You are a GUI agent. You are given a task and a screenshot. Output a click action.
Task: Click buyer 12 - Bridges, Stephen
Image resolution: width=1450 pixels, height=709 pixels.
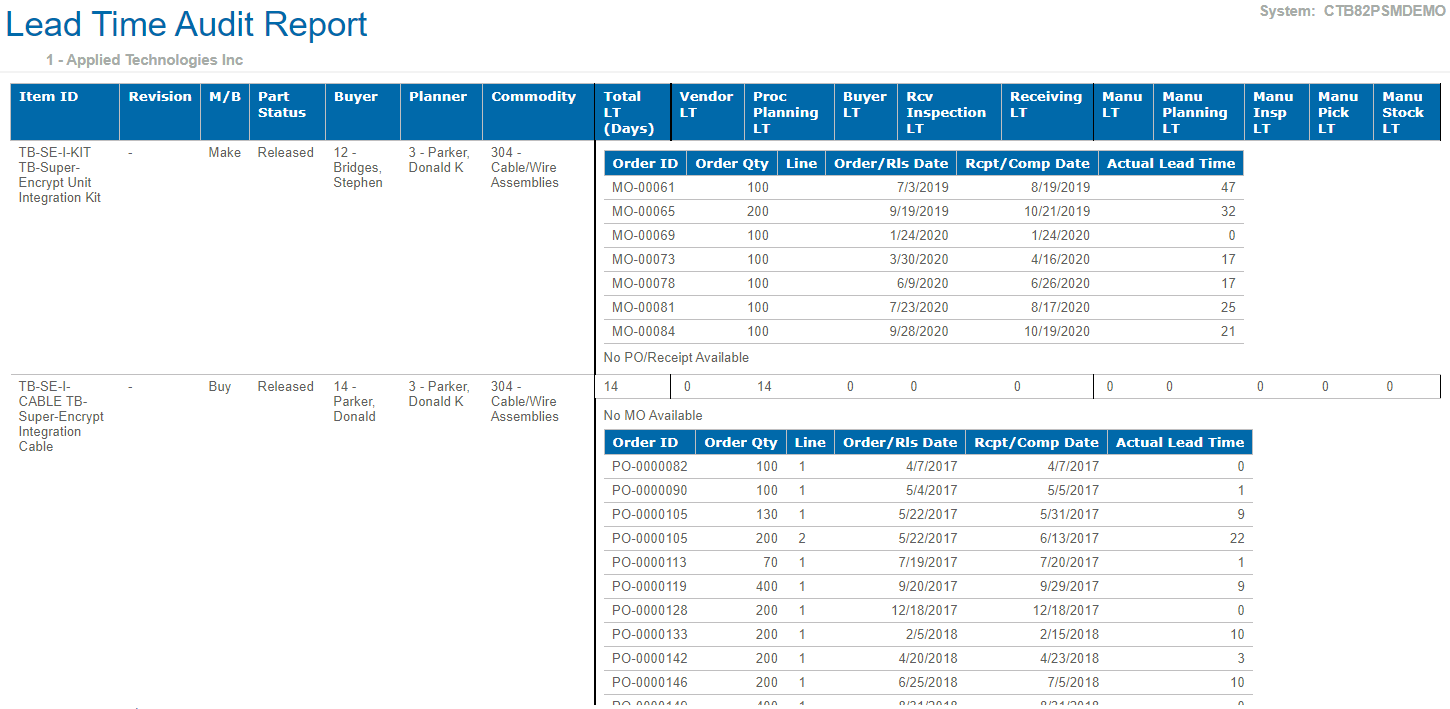point(358,168)
